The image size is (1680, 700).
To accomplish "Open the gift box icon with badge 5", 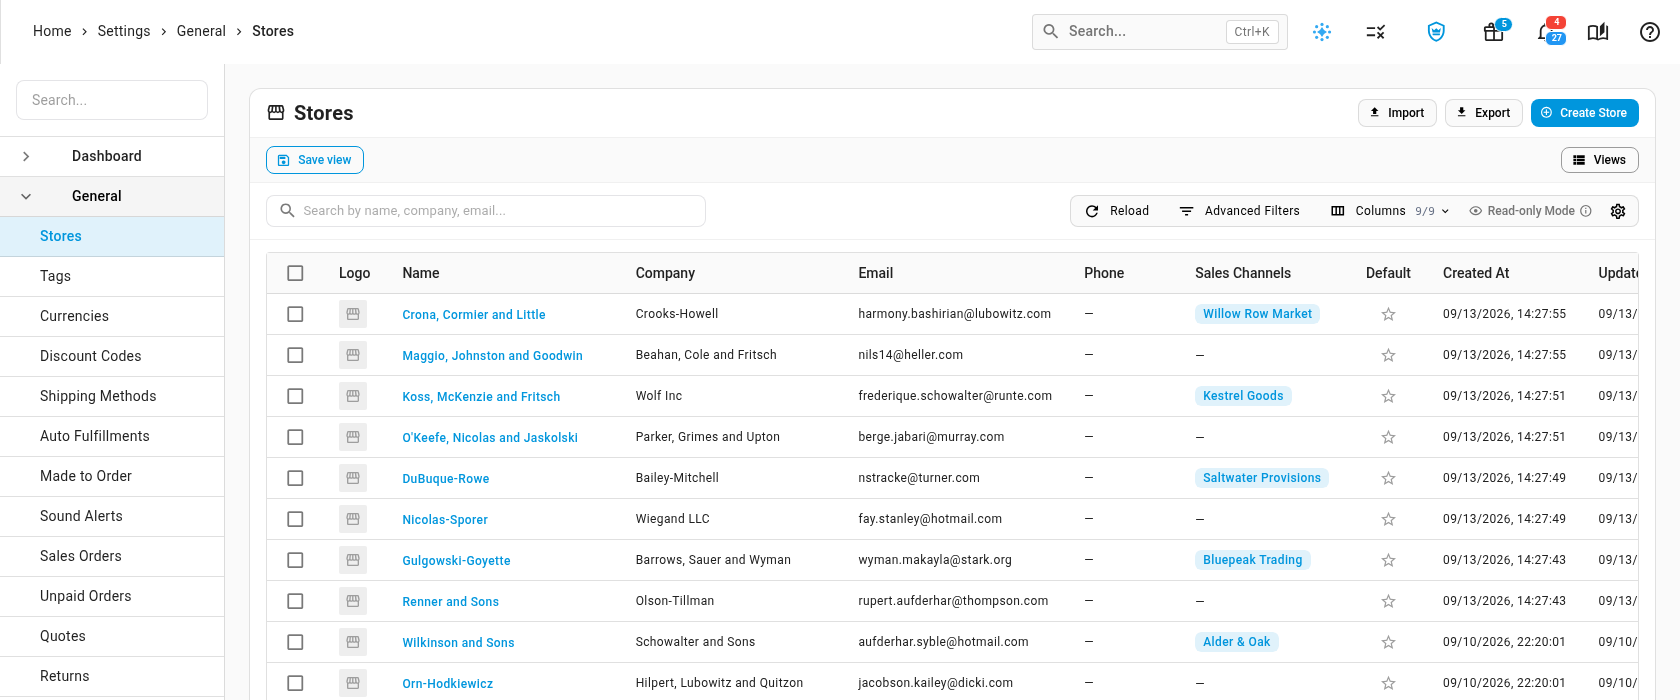I will click(x=1494, y=32).
